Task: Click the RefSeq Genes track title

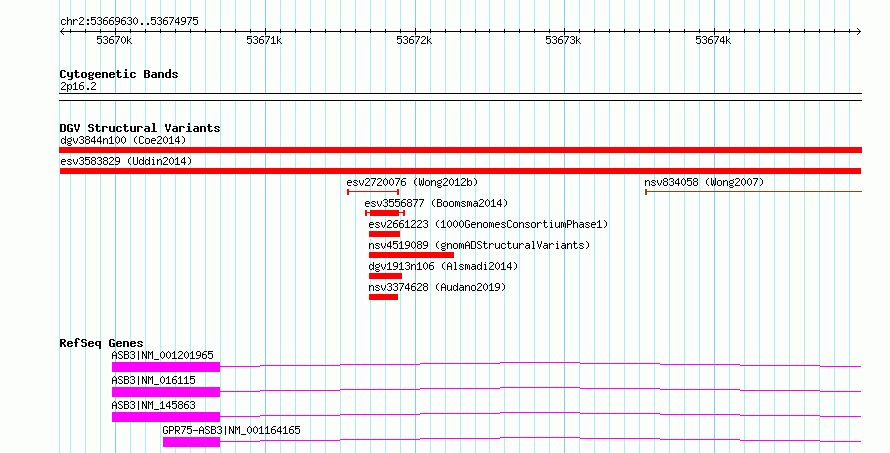Action: (x=101, y=343)
